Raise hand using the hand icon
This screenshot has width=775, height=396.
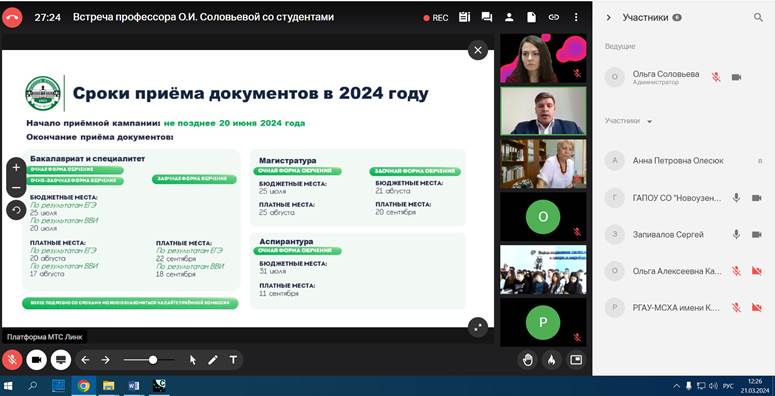point(528,360)
